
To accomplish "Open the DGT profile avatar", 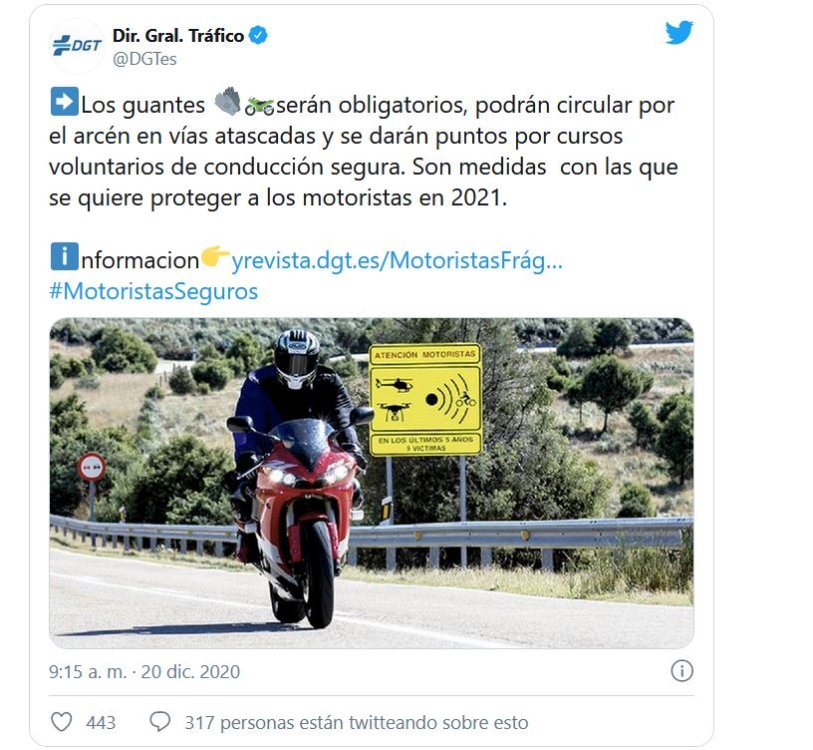I will [x=76, y=46].
